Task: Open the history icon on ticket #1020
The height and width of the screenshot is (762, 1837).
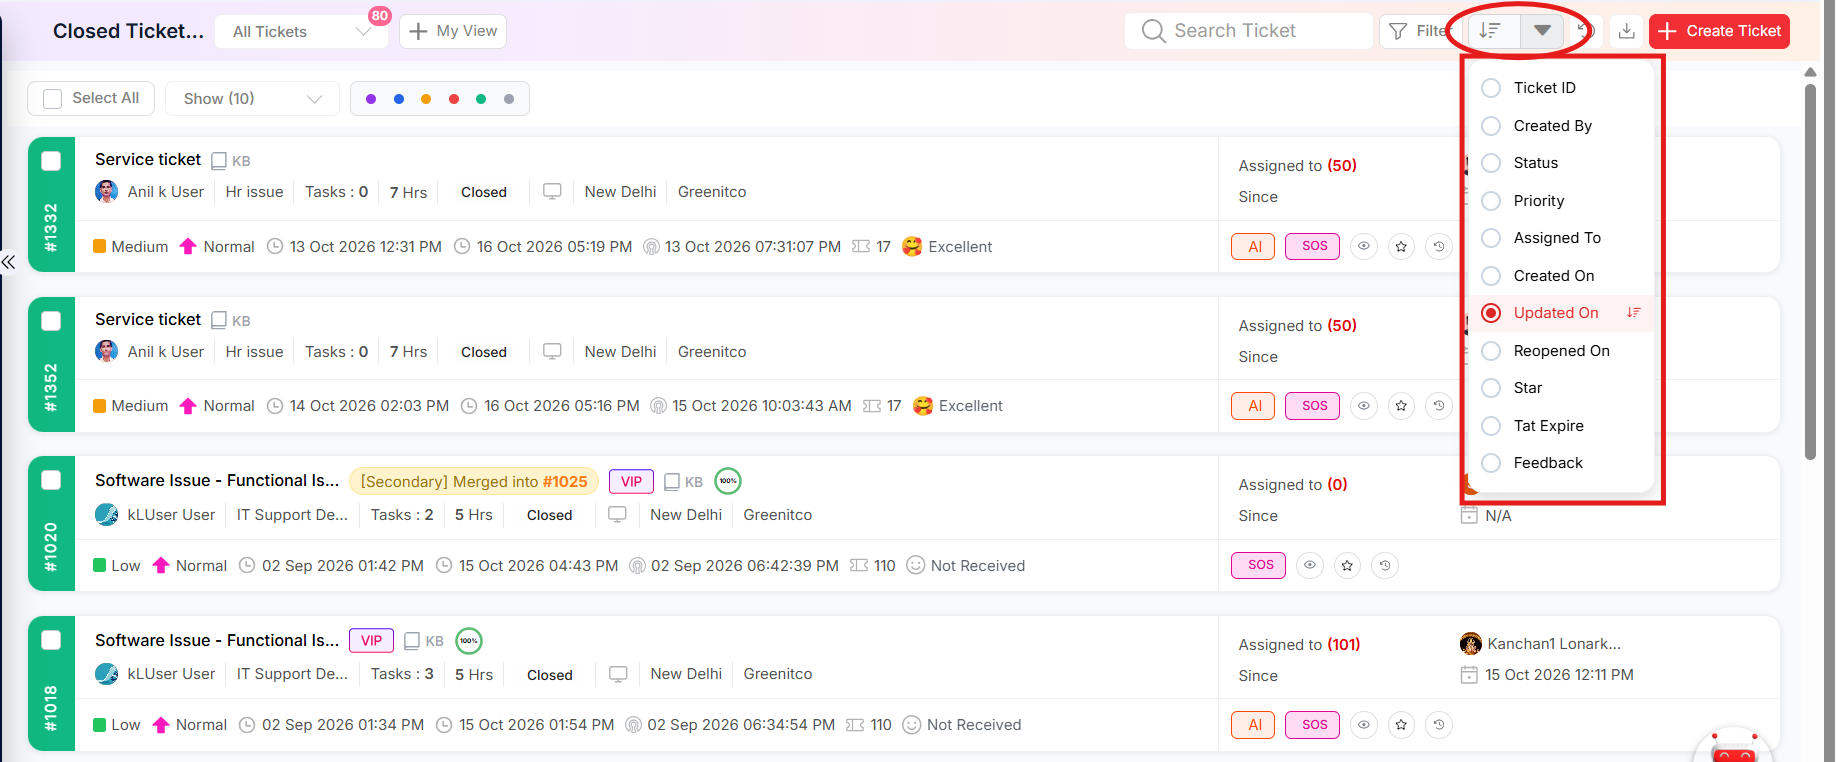Action: point(1385,565)
